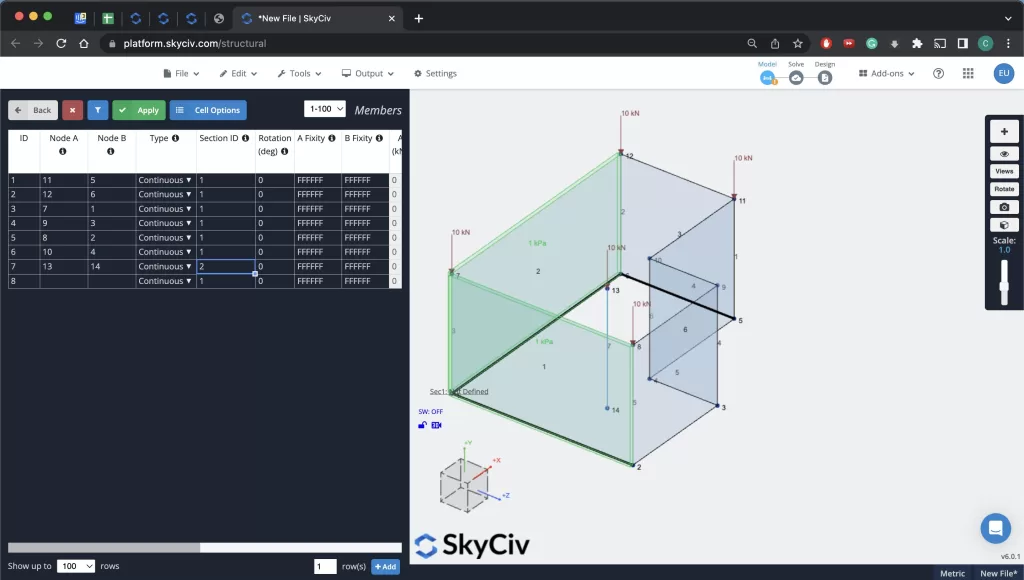
Task: Open the help question mark icon
Action: point(938,74)
